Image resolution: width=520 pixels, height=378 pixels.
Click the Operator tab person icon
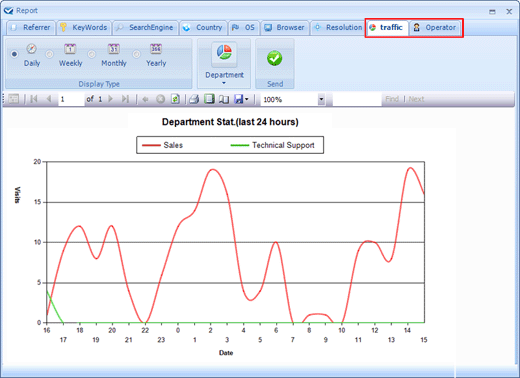(x=416, y=27)
